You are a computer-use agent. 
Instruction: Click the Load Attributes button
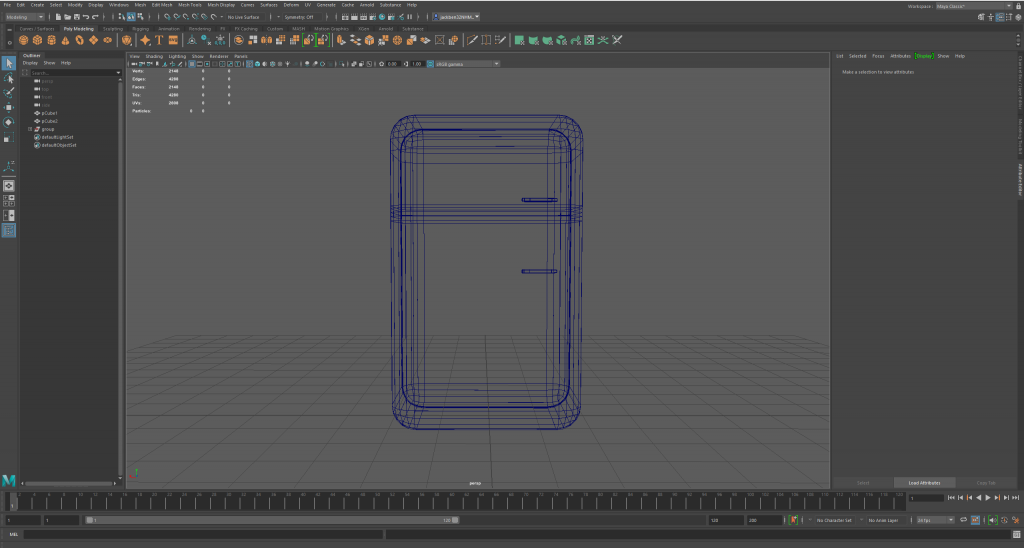point(925,482)
